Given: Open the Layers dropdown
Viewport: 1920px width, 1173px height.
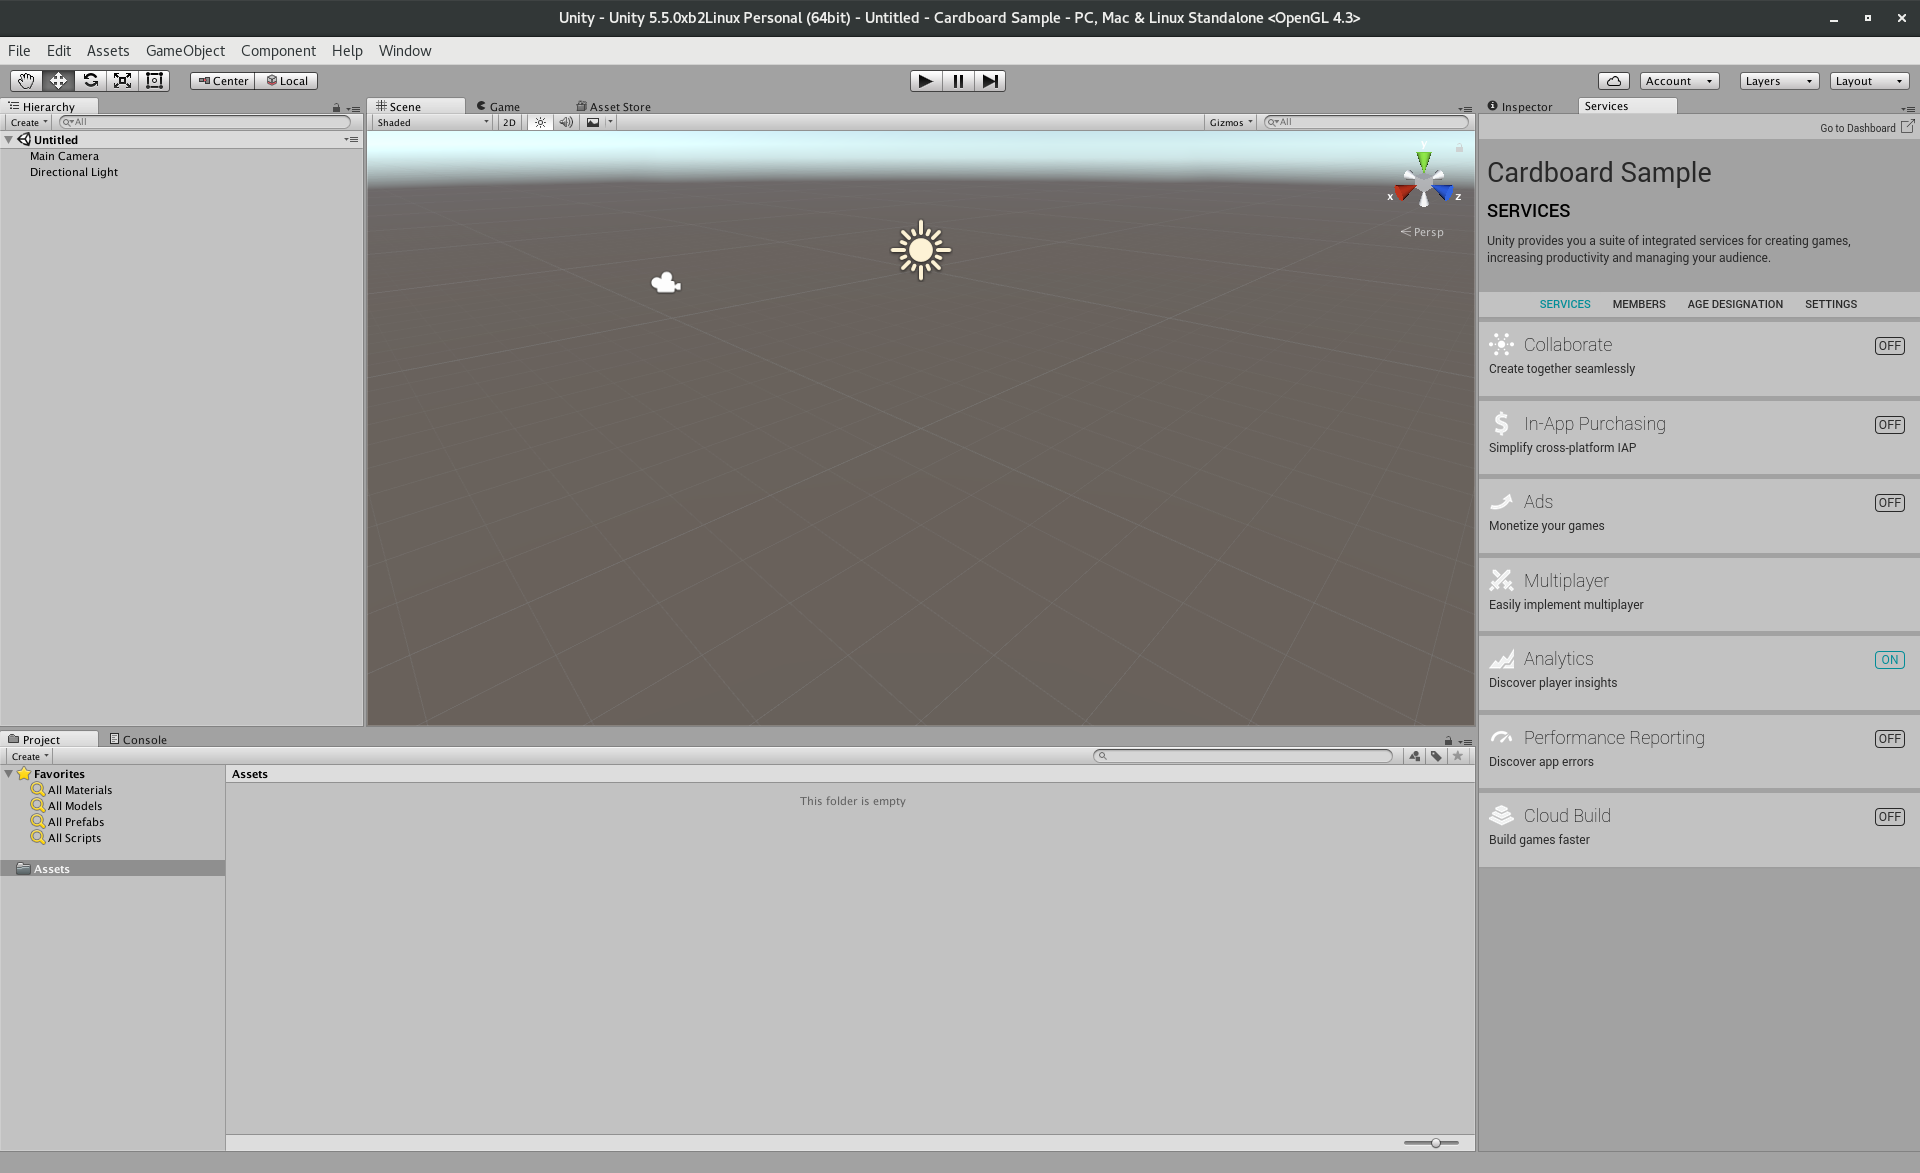Looking at the screenshot, I should point(1778,81).
